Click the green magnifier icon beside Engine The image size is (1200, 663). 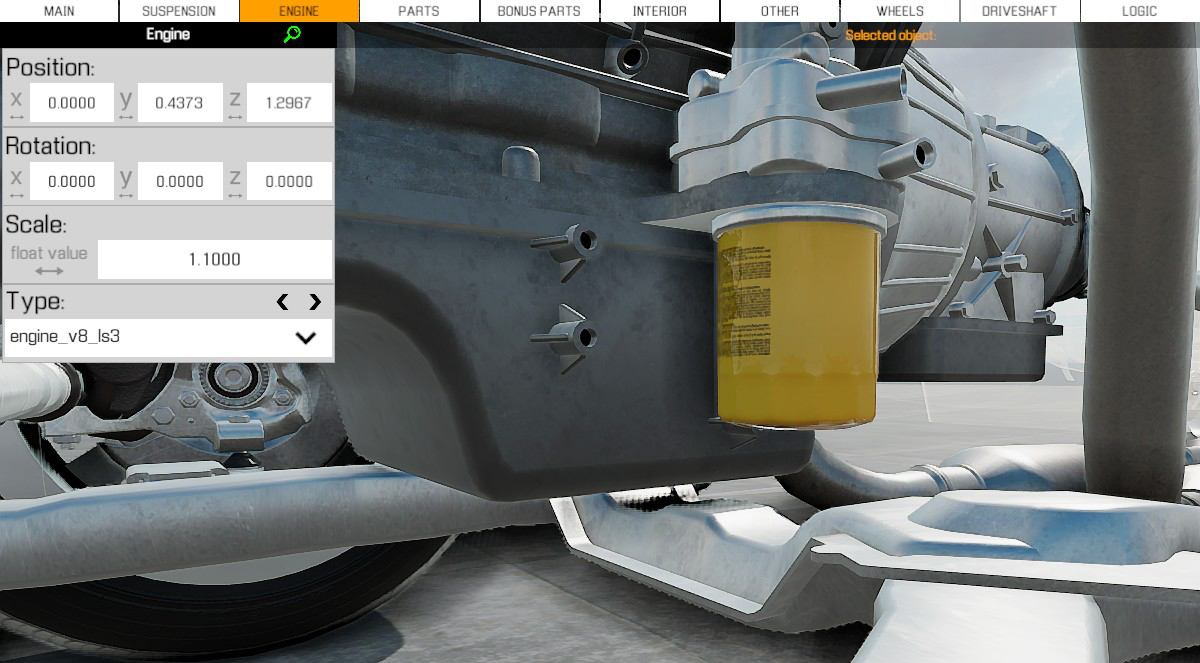(x=292, y=34)
